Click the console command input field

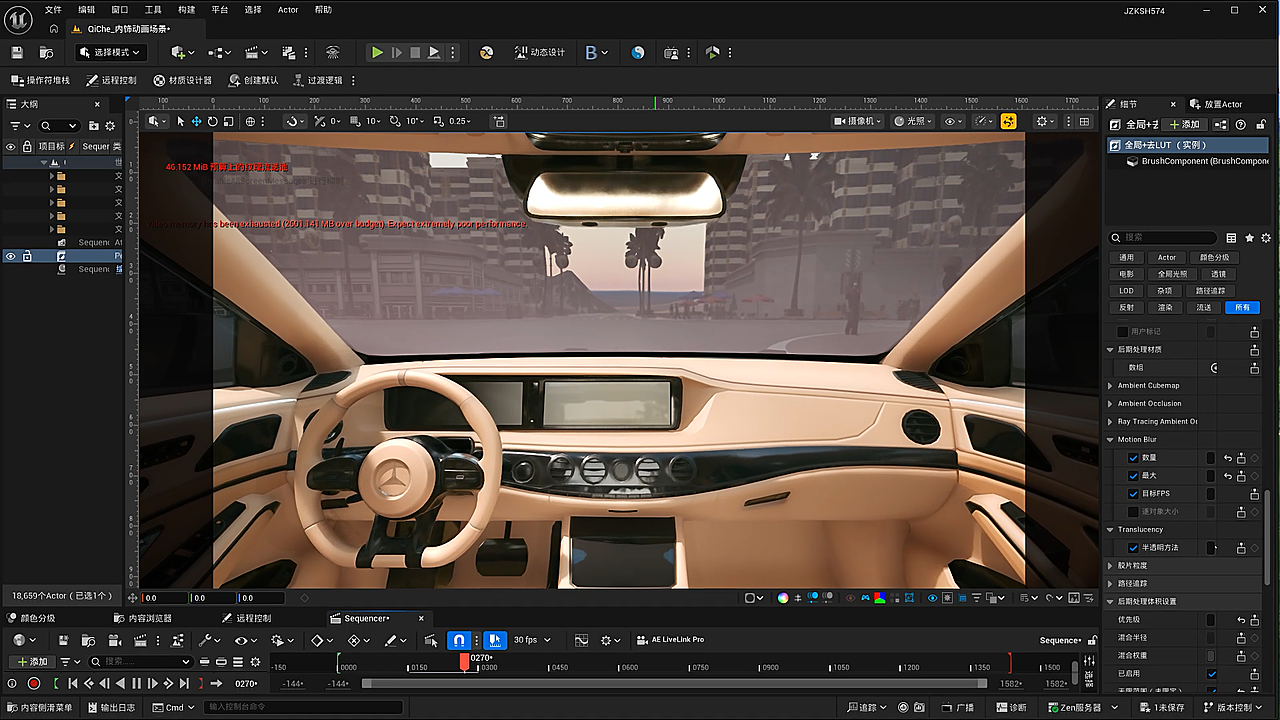click(x=304, y=708)
